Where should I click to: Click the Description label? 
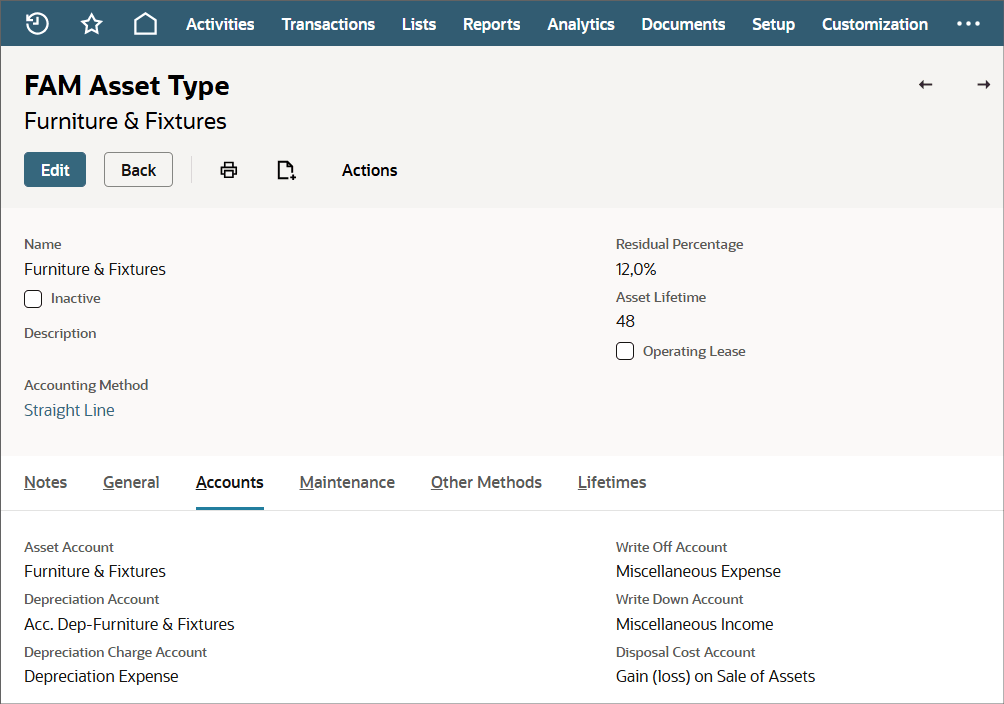pyautogui.click(x=60, y=333)
